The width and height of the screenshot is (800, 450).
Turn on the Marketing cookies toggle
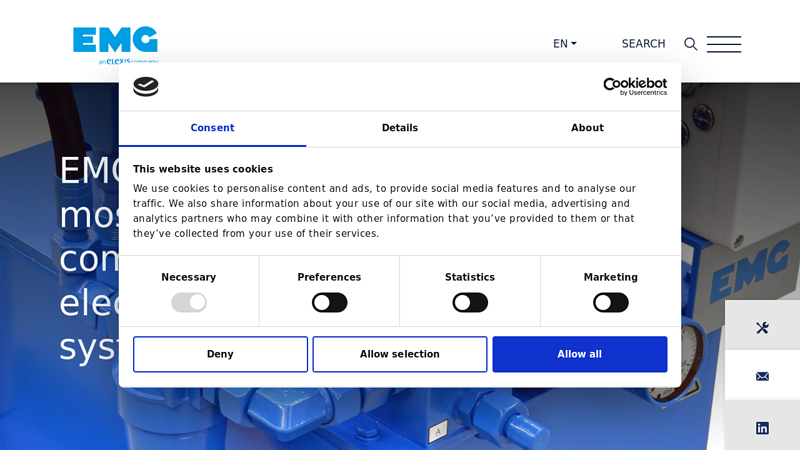[x=610, y=302]
